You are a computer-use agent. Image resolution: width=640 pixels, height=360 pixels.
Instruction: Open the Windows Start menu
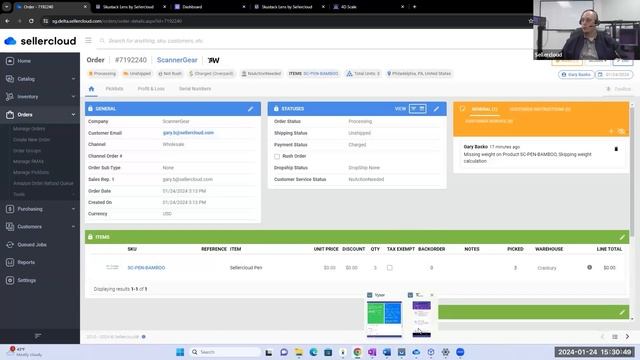click(x=180, y=352)
